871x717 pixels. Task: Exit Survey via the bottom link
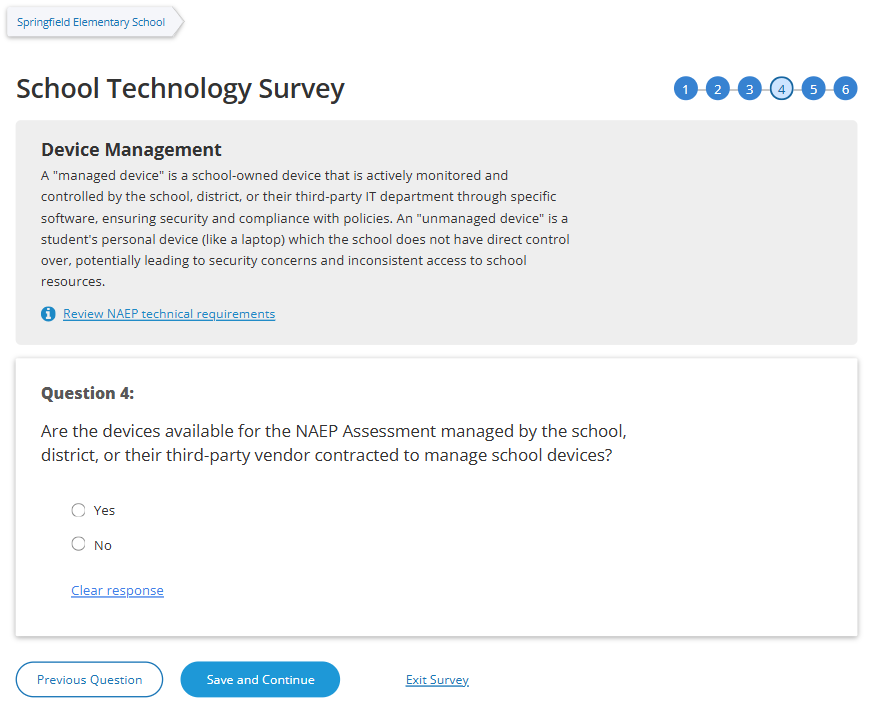coord(437,680)
